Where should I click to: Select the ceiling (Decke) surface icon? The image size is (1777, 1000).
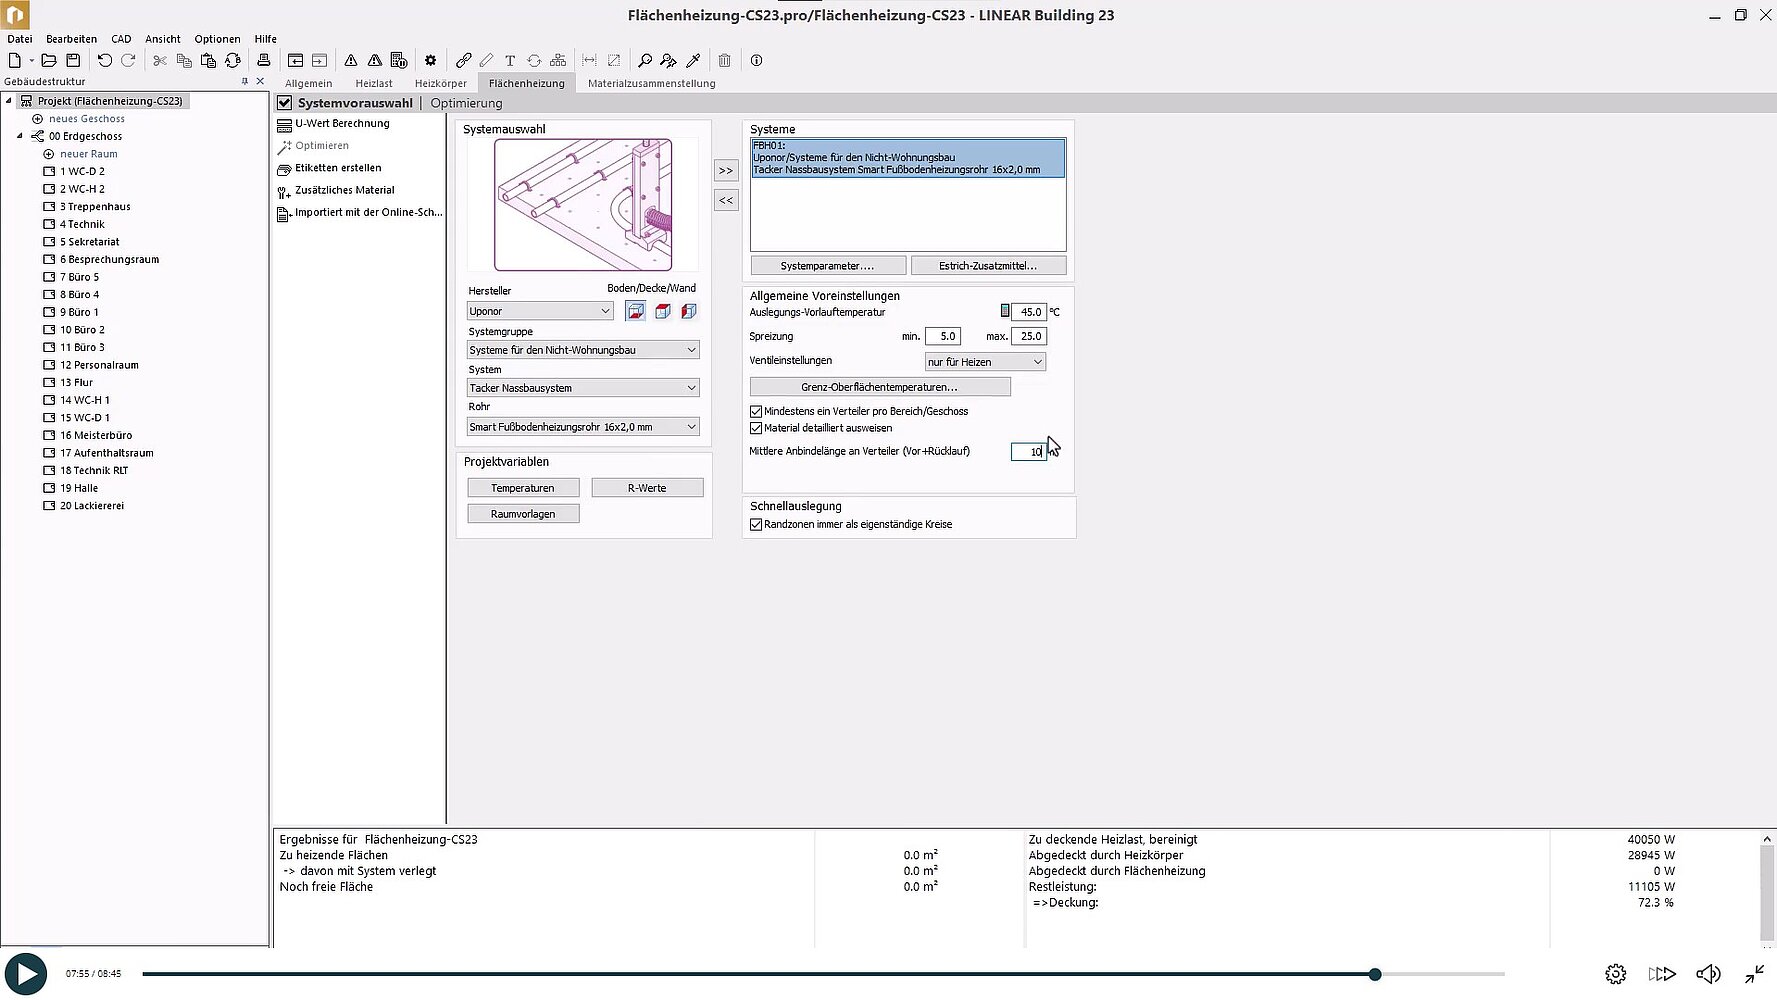[662, 312]
